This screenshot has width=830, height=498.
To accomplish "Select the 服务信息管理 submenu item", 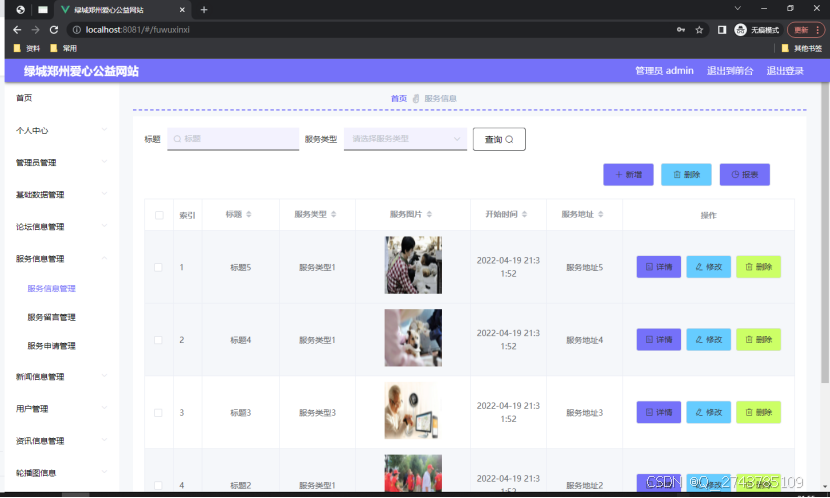I will (51, 288).
